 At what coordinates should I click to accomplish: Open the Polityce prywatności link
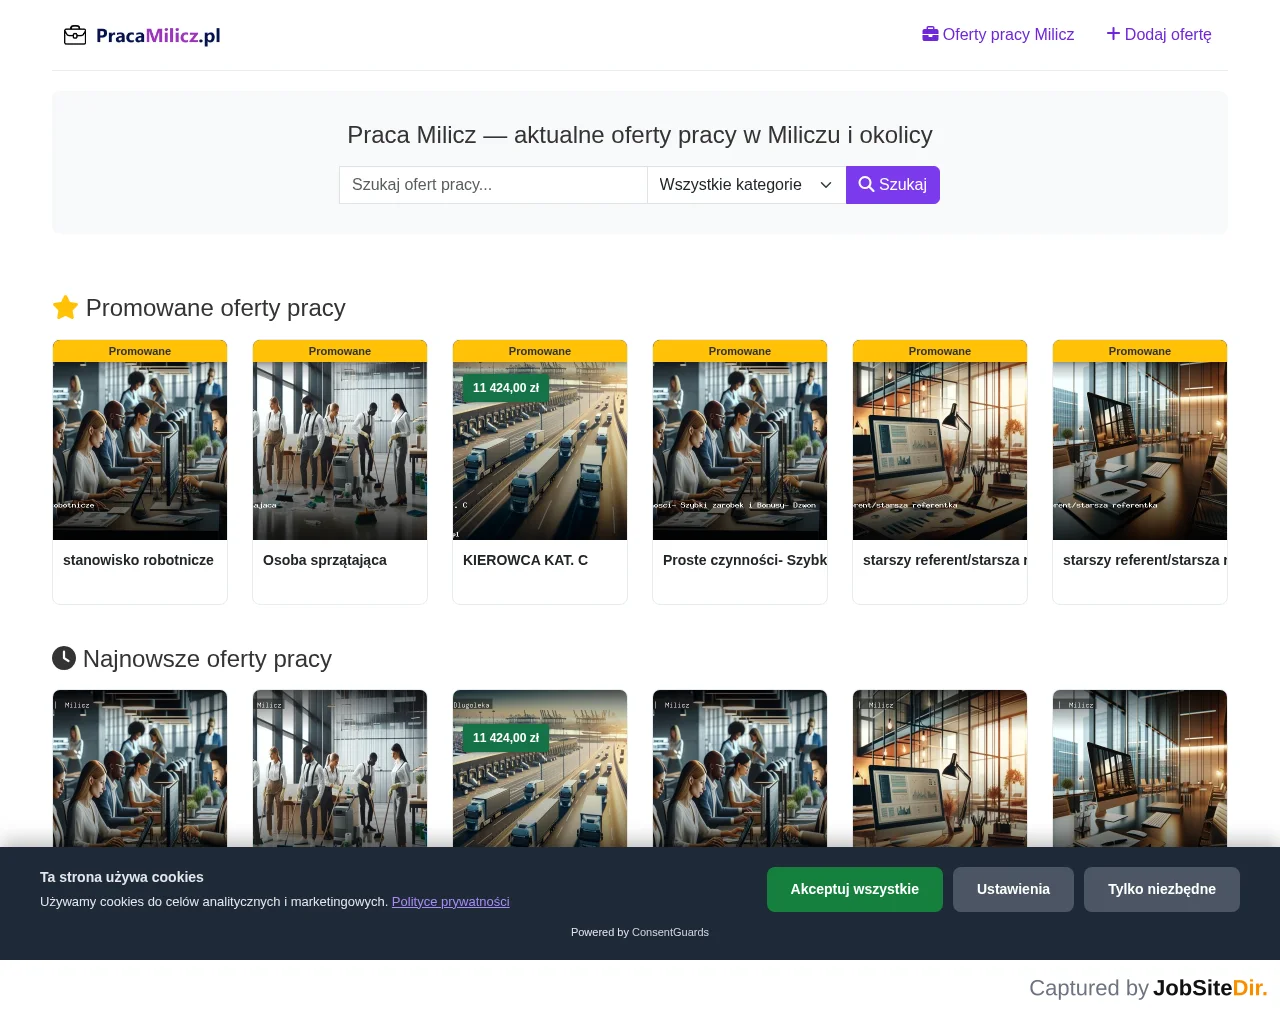coord(450,901)
